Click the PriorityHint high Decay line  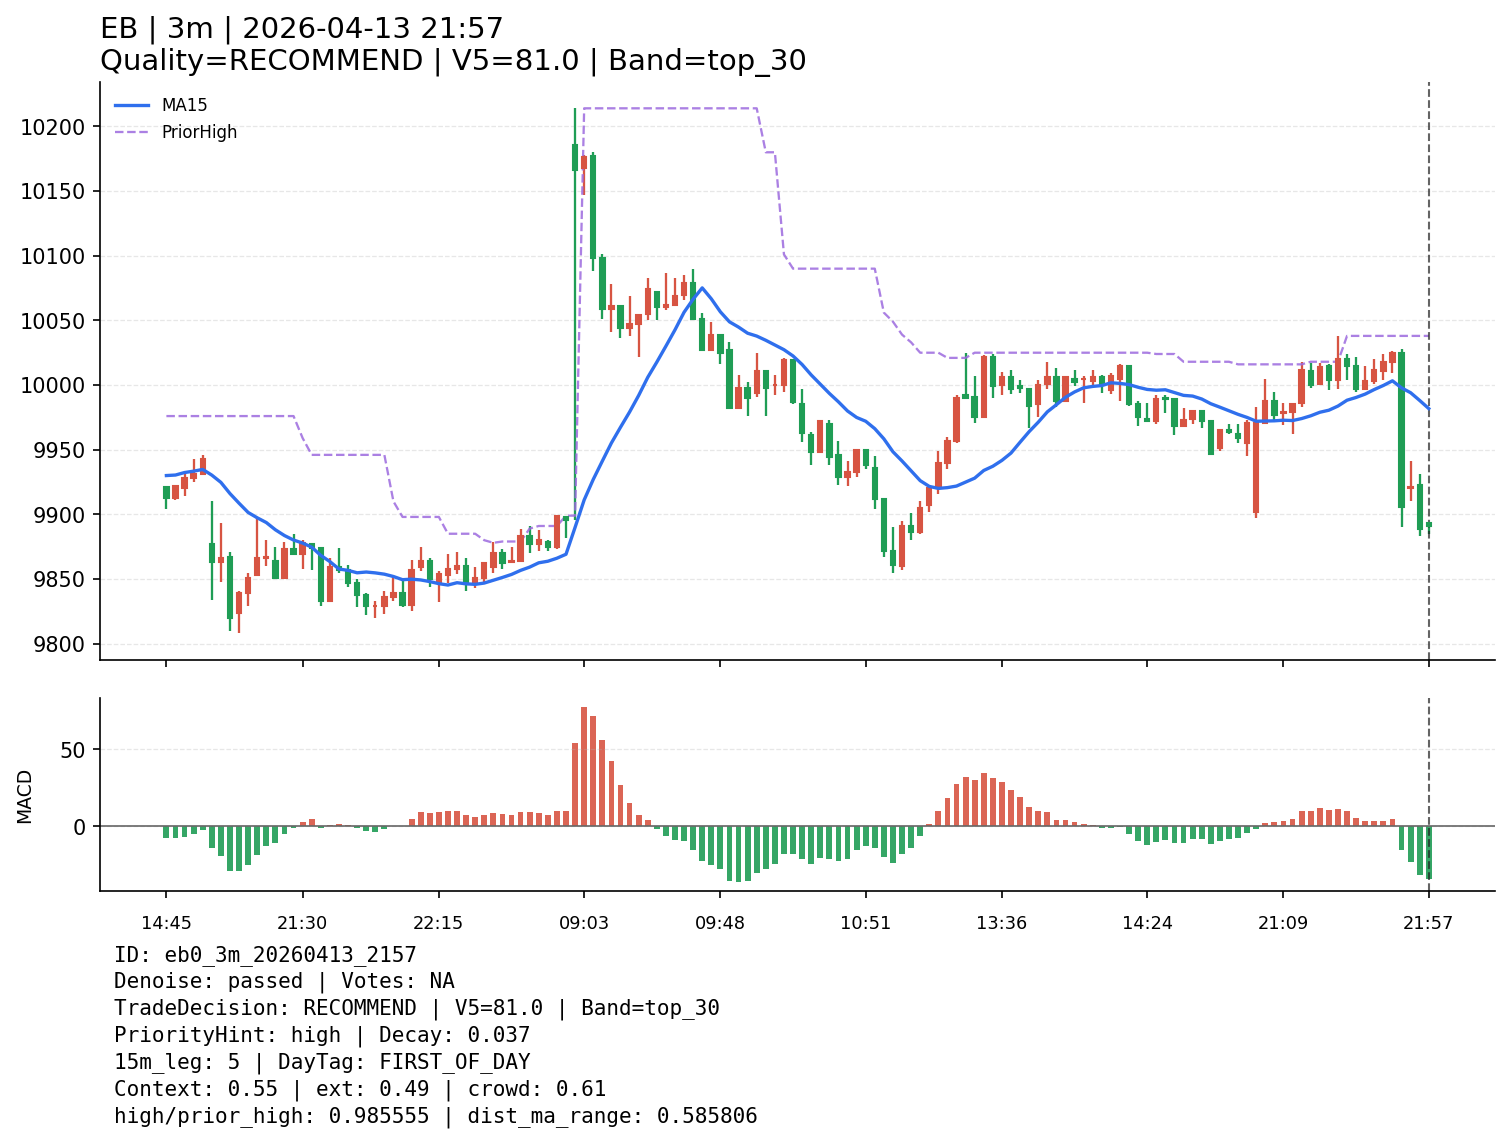(x=322, y=1035)
